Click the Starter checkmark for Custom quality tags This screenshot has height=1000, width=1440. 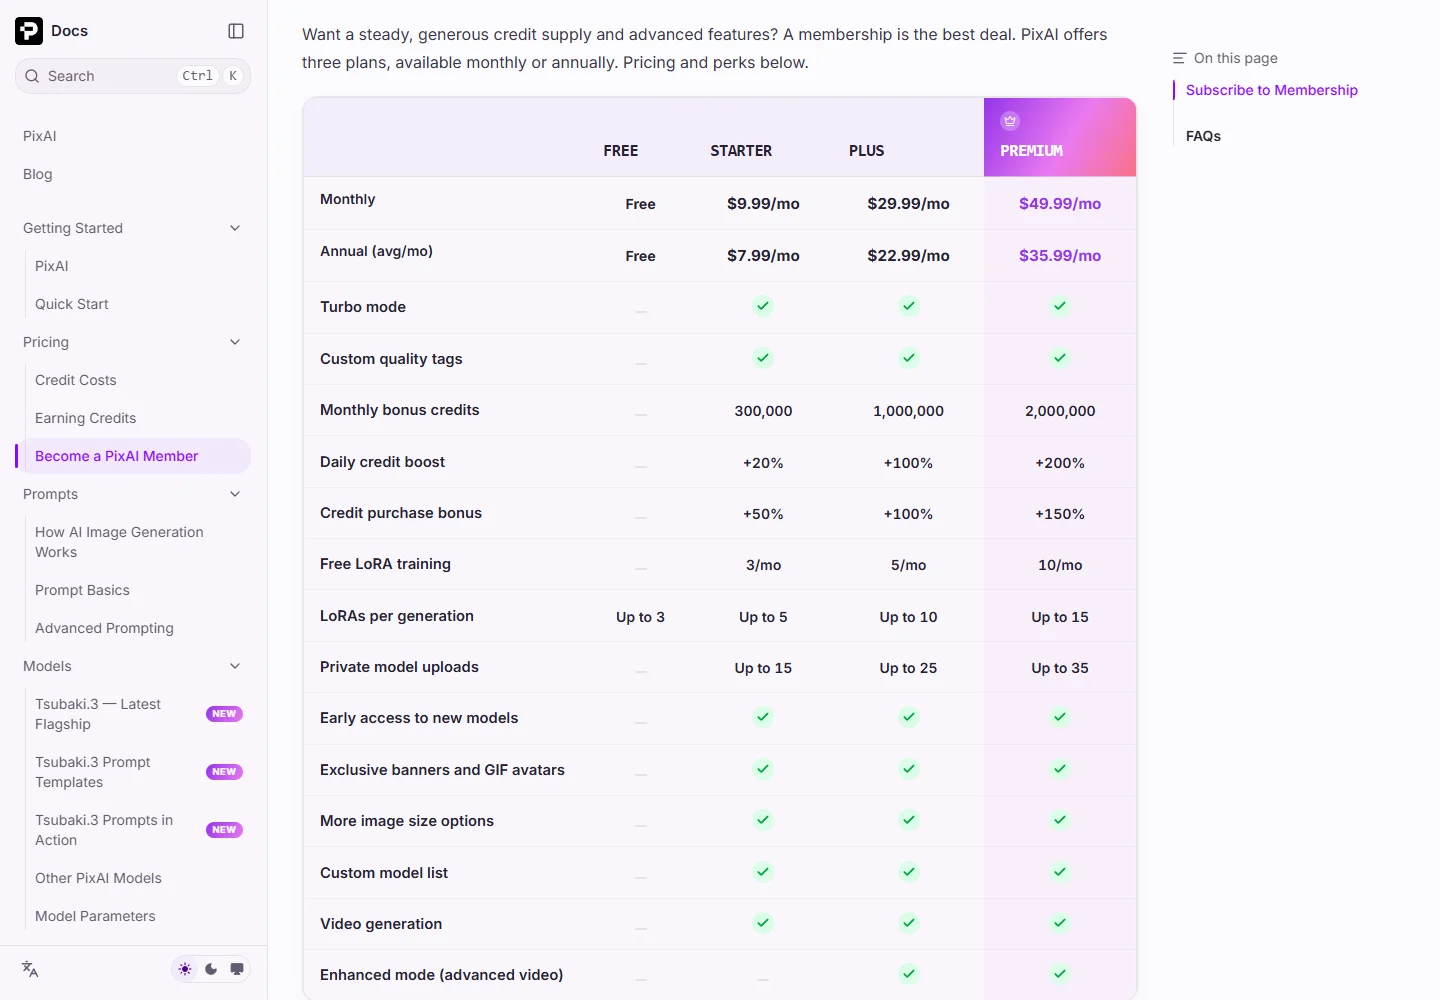click(763, 358)
